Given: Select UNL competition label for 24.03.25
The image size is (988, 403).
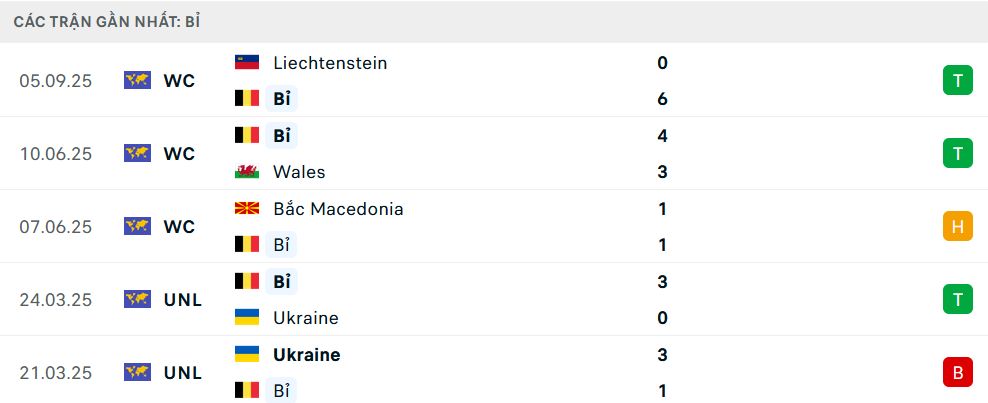Looking at the screenshot, I should pyautogui.click(x=183, y=299).
